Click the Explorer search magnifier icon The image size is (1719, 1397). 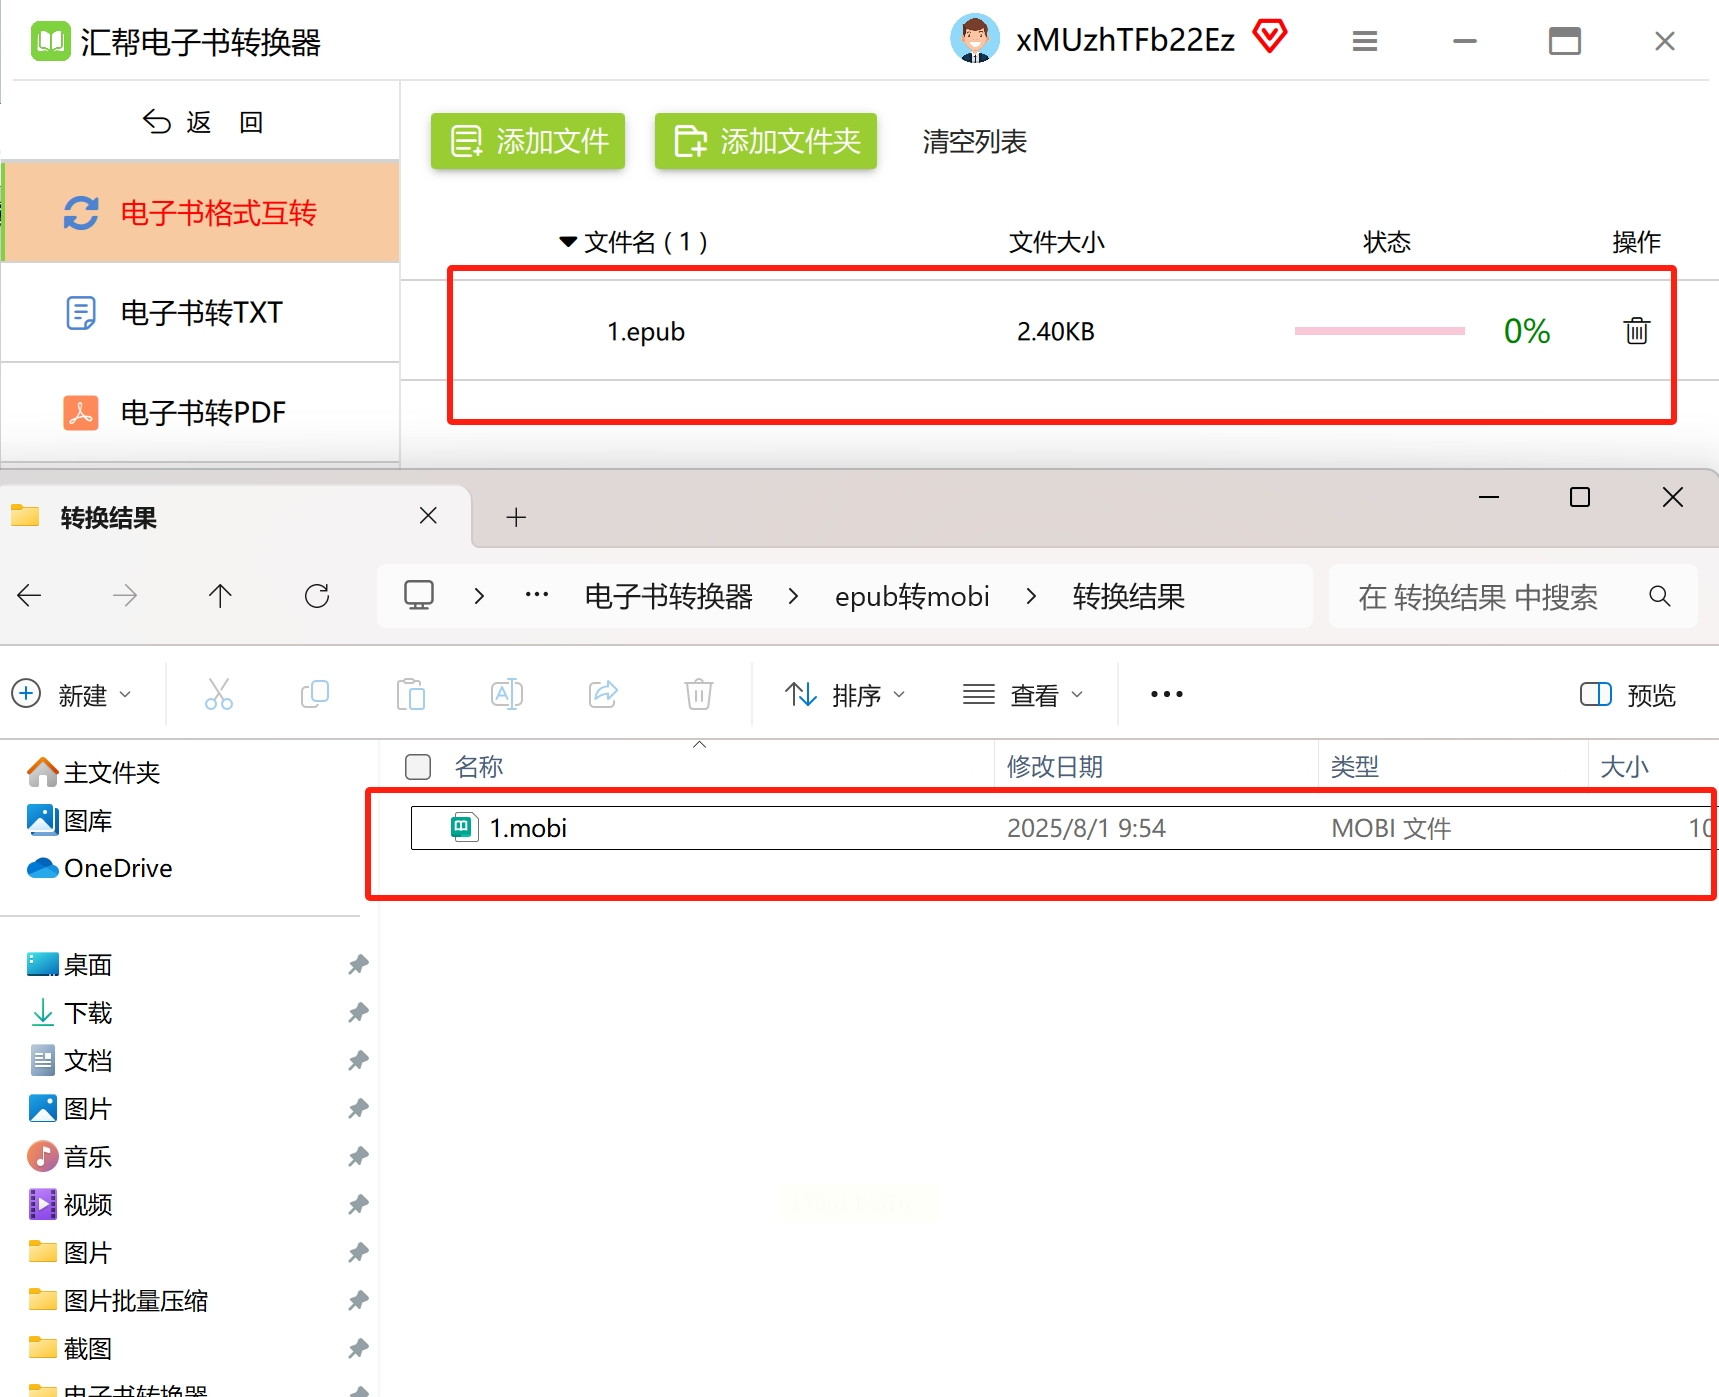(x=1660, y=596)
